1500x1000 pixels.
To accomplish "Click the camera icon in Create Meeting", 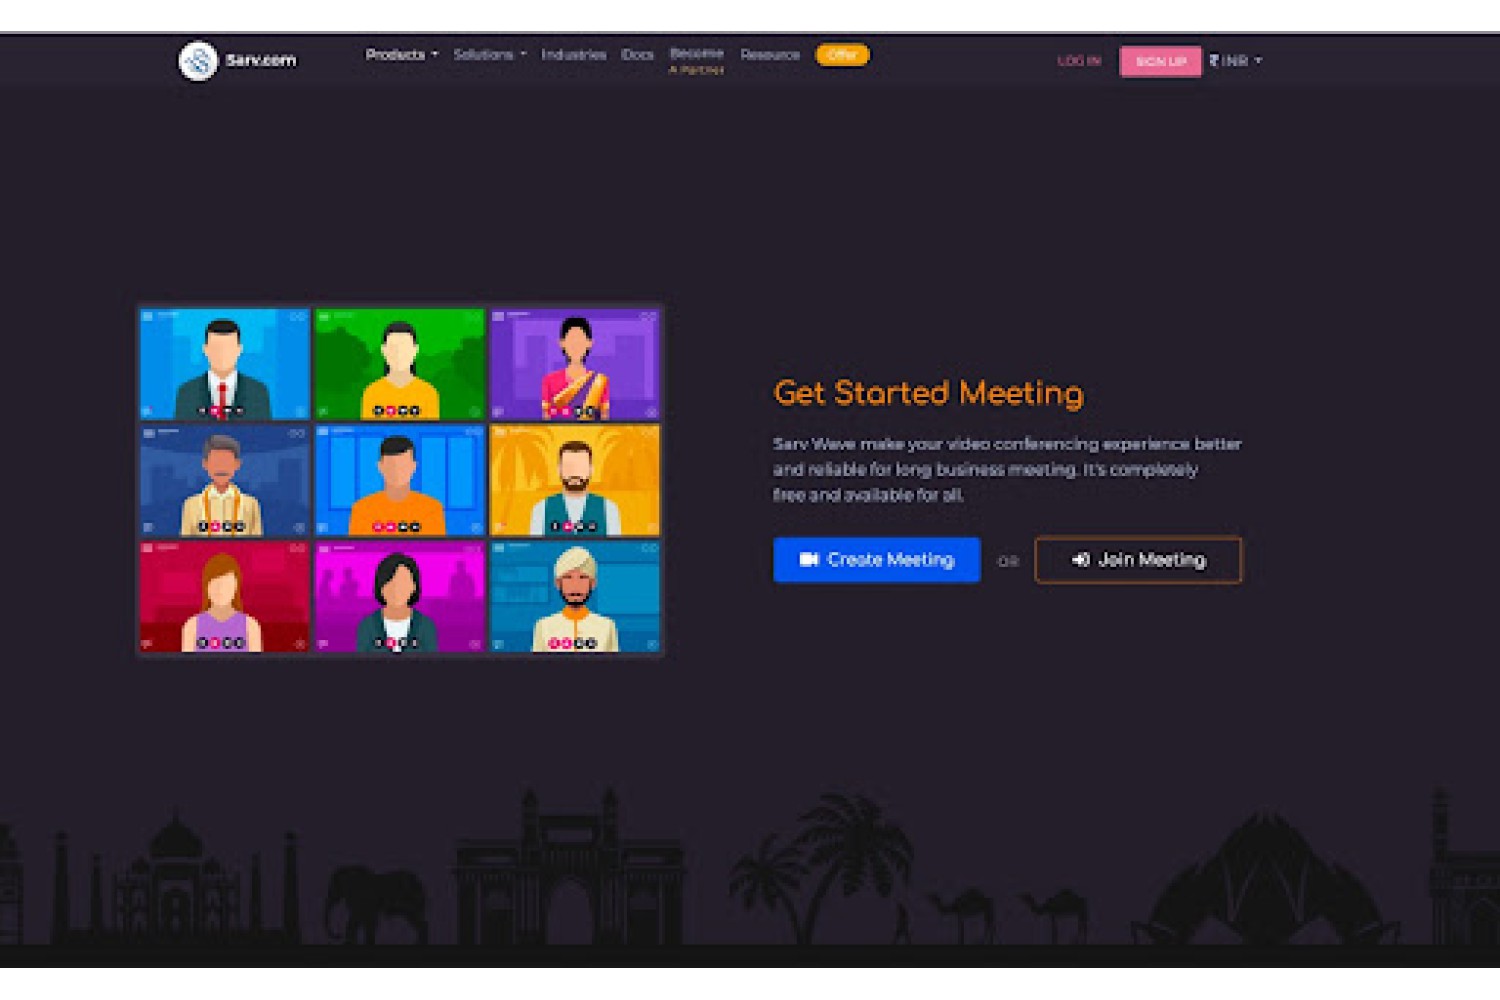I will [x=809, y=560].
